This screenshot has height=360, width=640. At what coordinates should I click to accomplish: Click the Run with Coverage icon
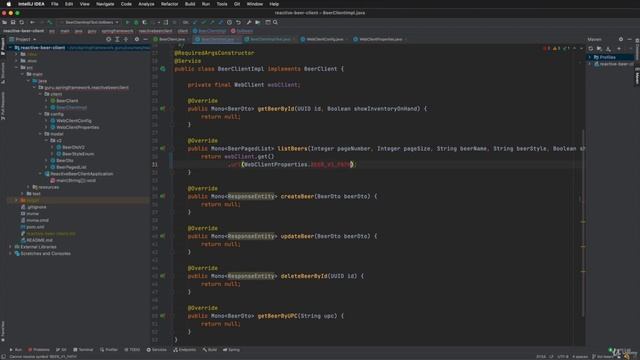coord(144,22)
